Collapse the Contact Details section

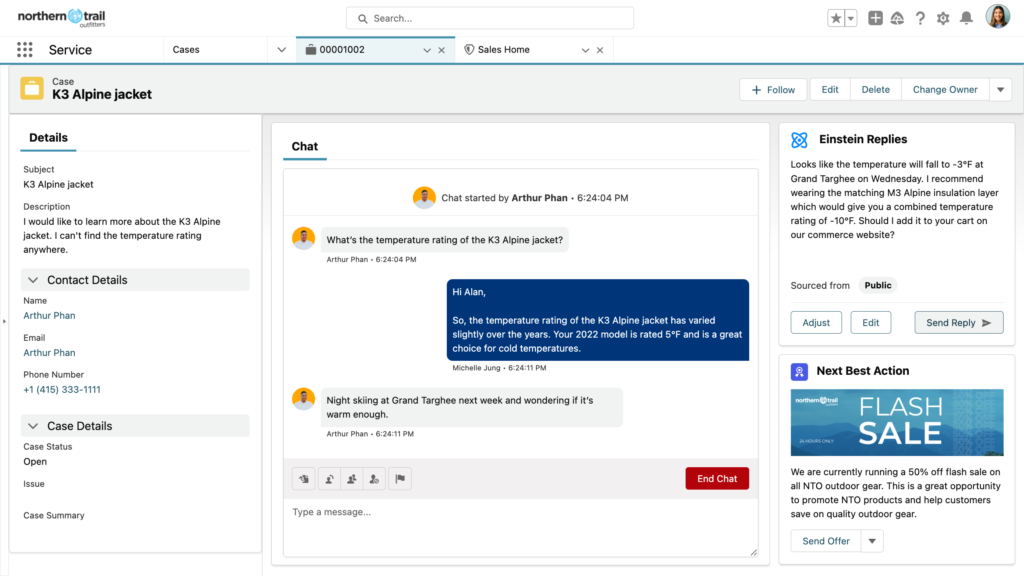point(33,280)
